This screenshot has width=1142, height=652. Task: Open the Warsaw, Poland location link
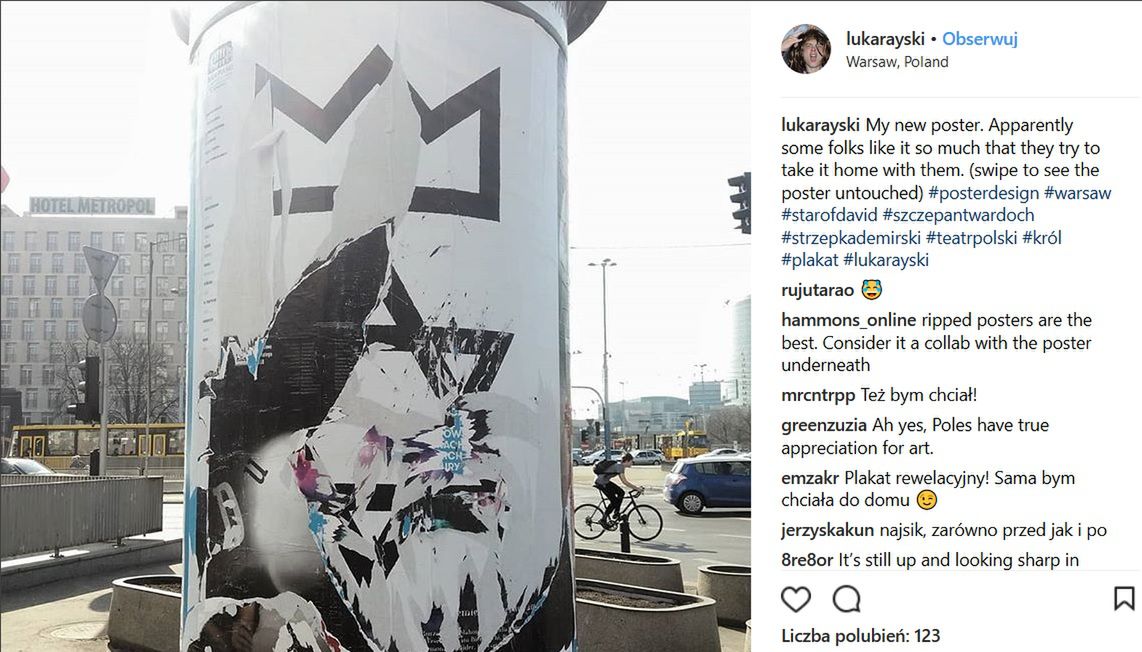897,62
